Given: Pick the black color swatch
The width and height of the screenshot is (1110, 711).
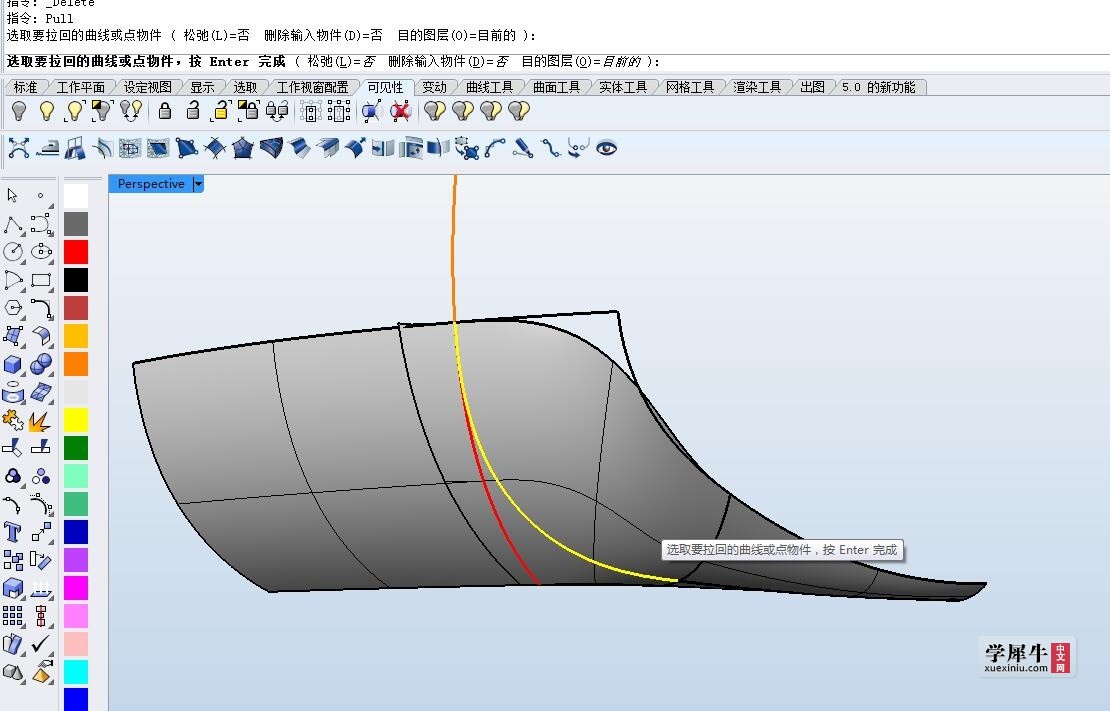Looking at the screenshot, I should pyautogui.click(x=76, y=280).
